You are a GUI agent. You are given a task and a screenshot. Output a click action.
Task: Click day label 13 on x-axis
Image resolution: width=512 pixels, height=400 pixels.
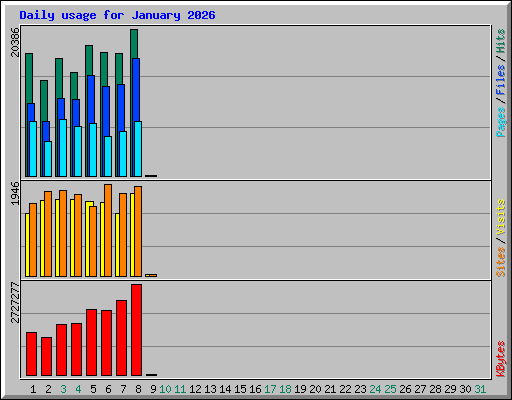click(x=210, y=389)
